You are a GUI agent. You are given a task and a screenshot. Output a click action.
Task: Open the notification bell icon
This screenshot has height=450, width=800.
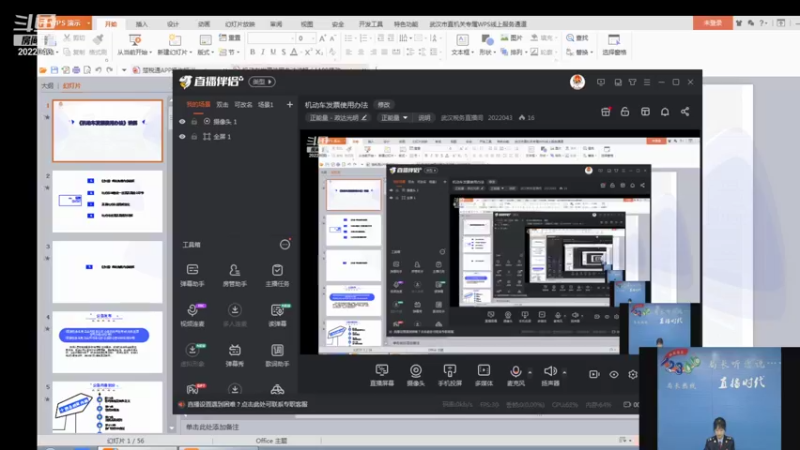(x=665, y=112)
